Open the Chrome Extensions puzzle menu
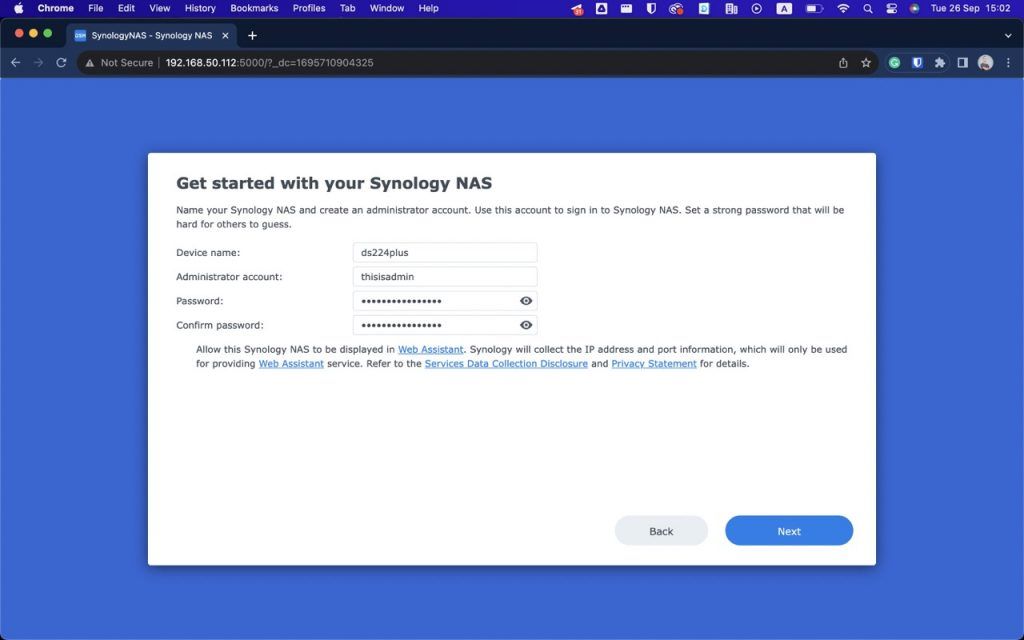 coord(940,63)
